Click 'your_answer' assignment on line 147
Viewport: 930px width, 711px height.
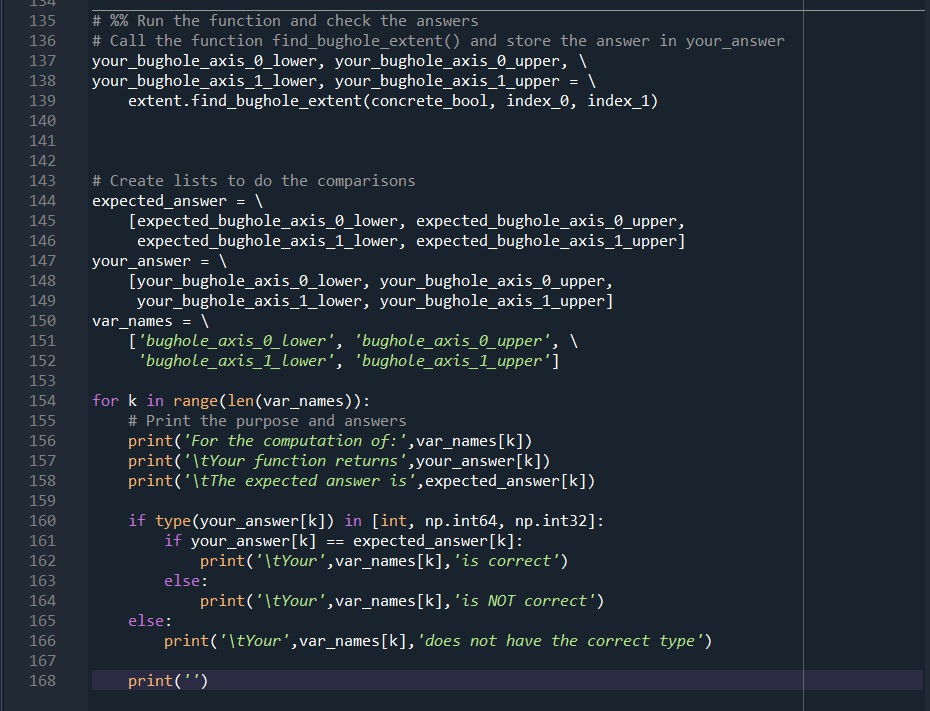coord(141,261)
